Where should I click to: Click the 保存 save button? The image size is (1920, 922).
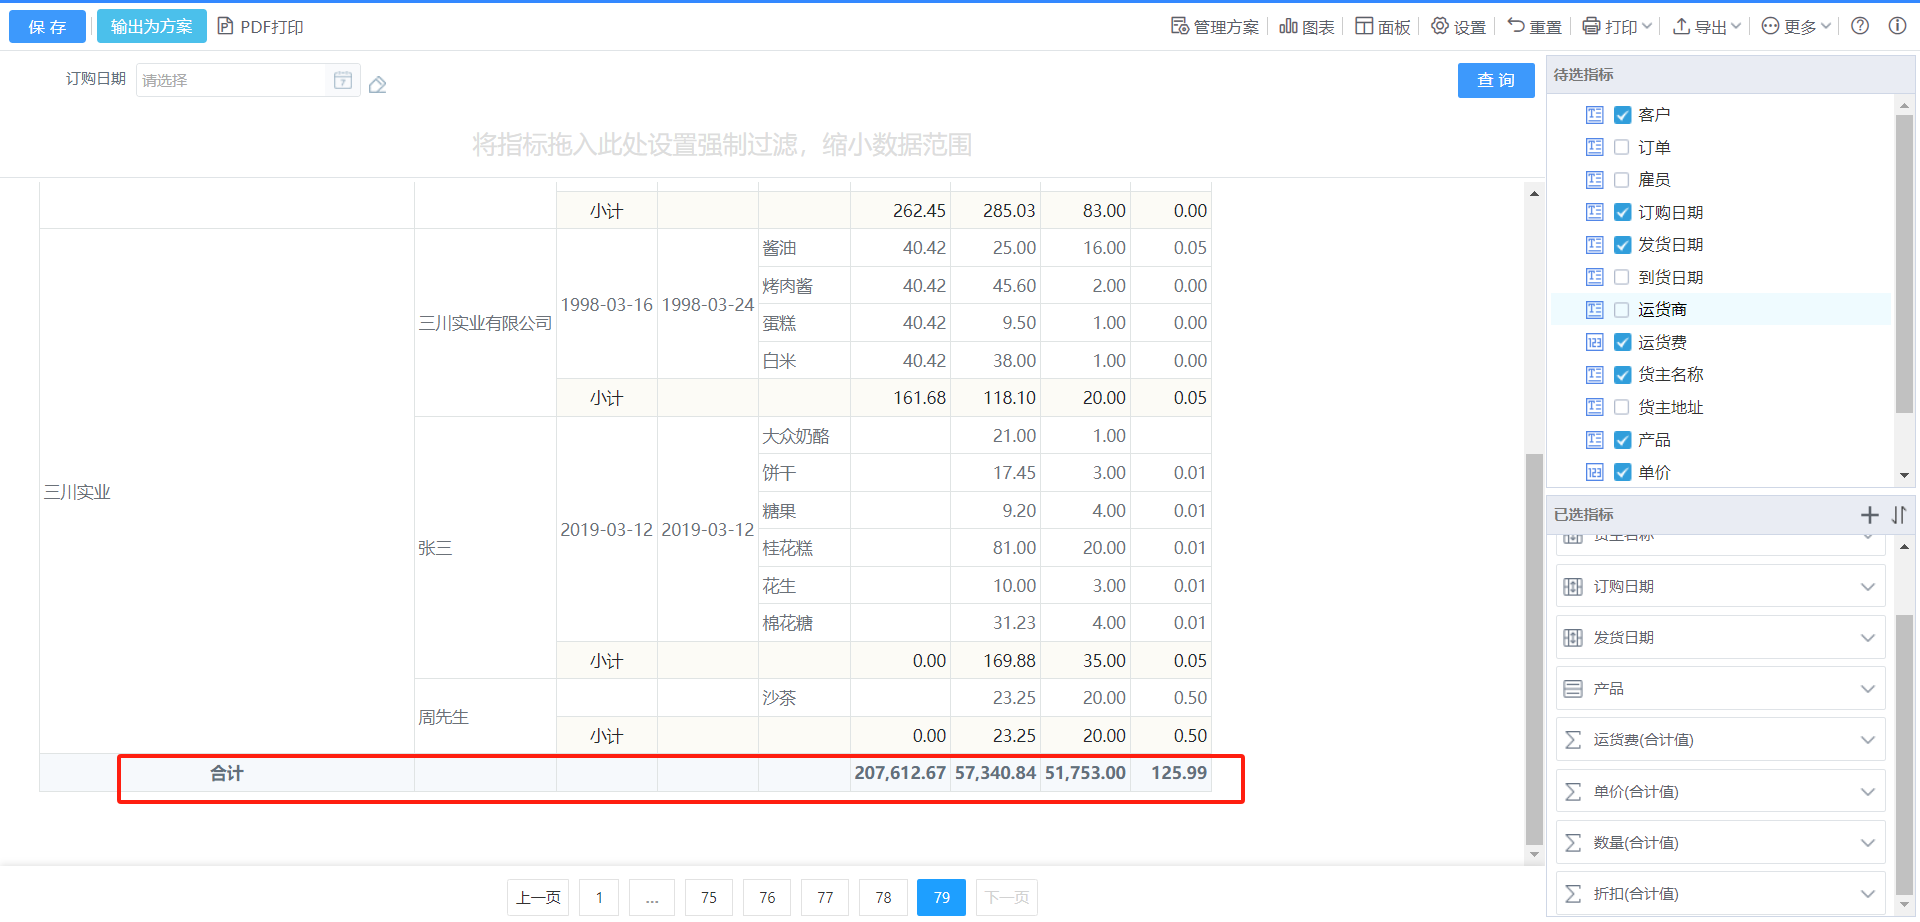point(47,27)
